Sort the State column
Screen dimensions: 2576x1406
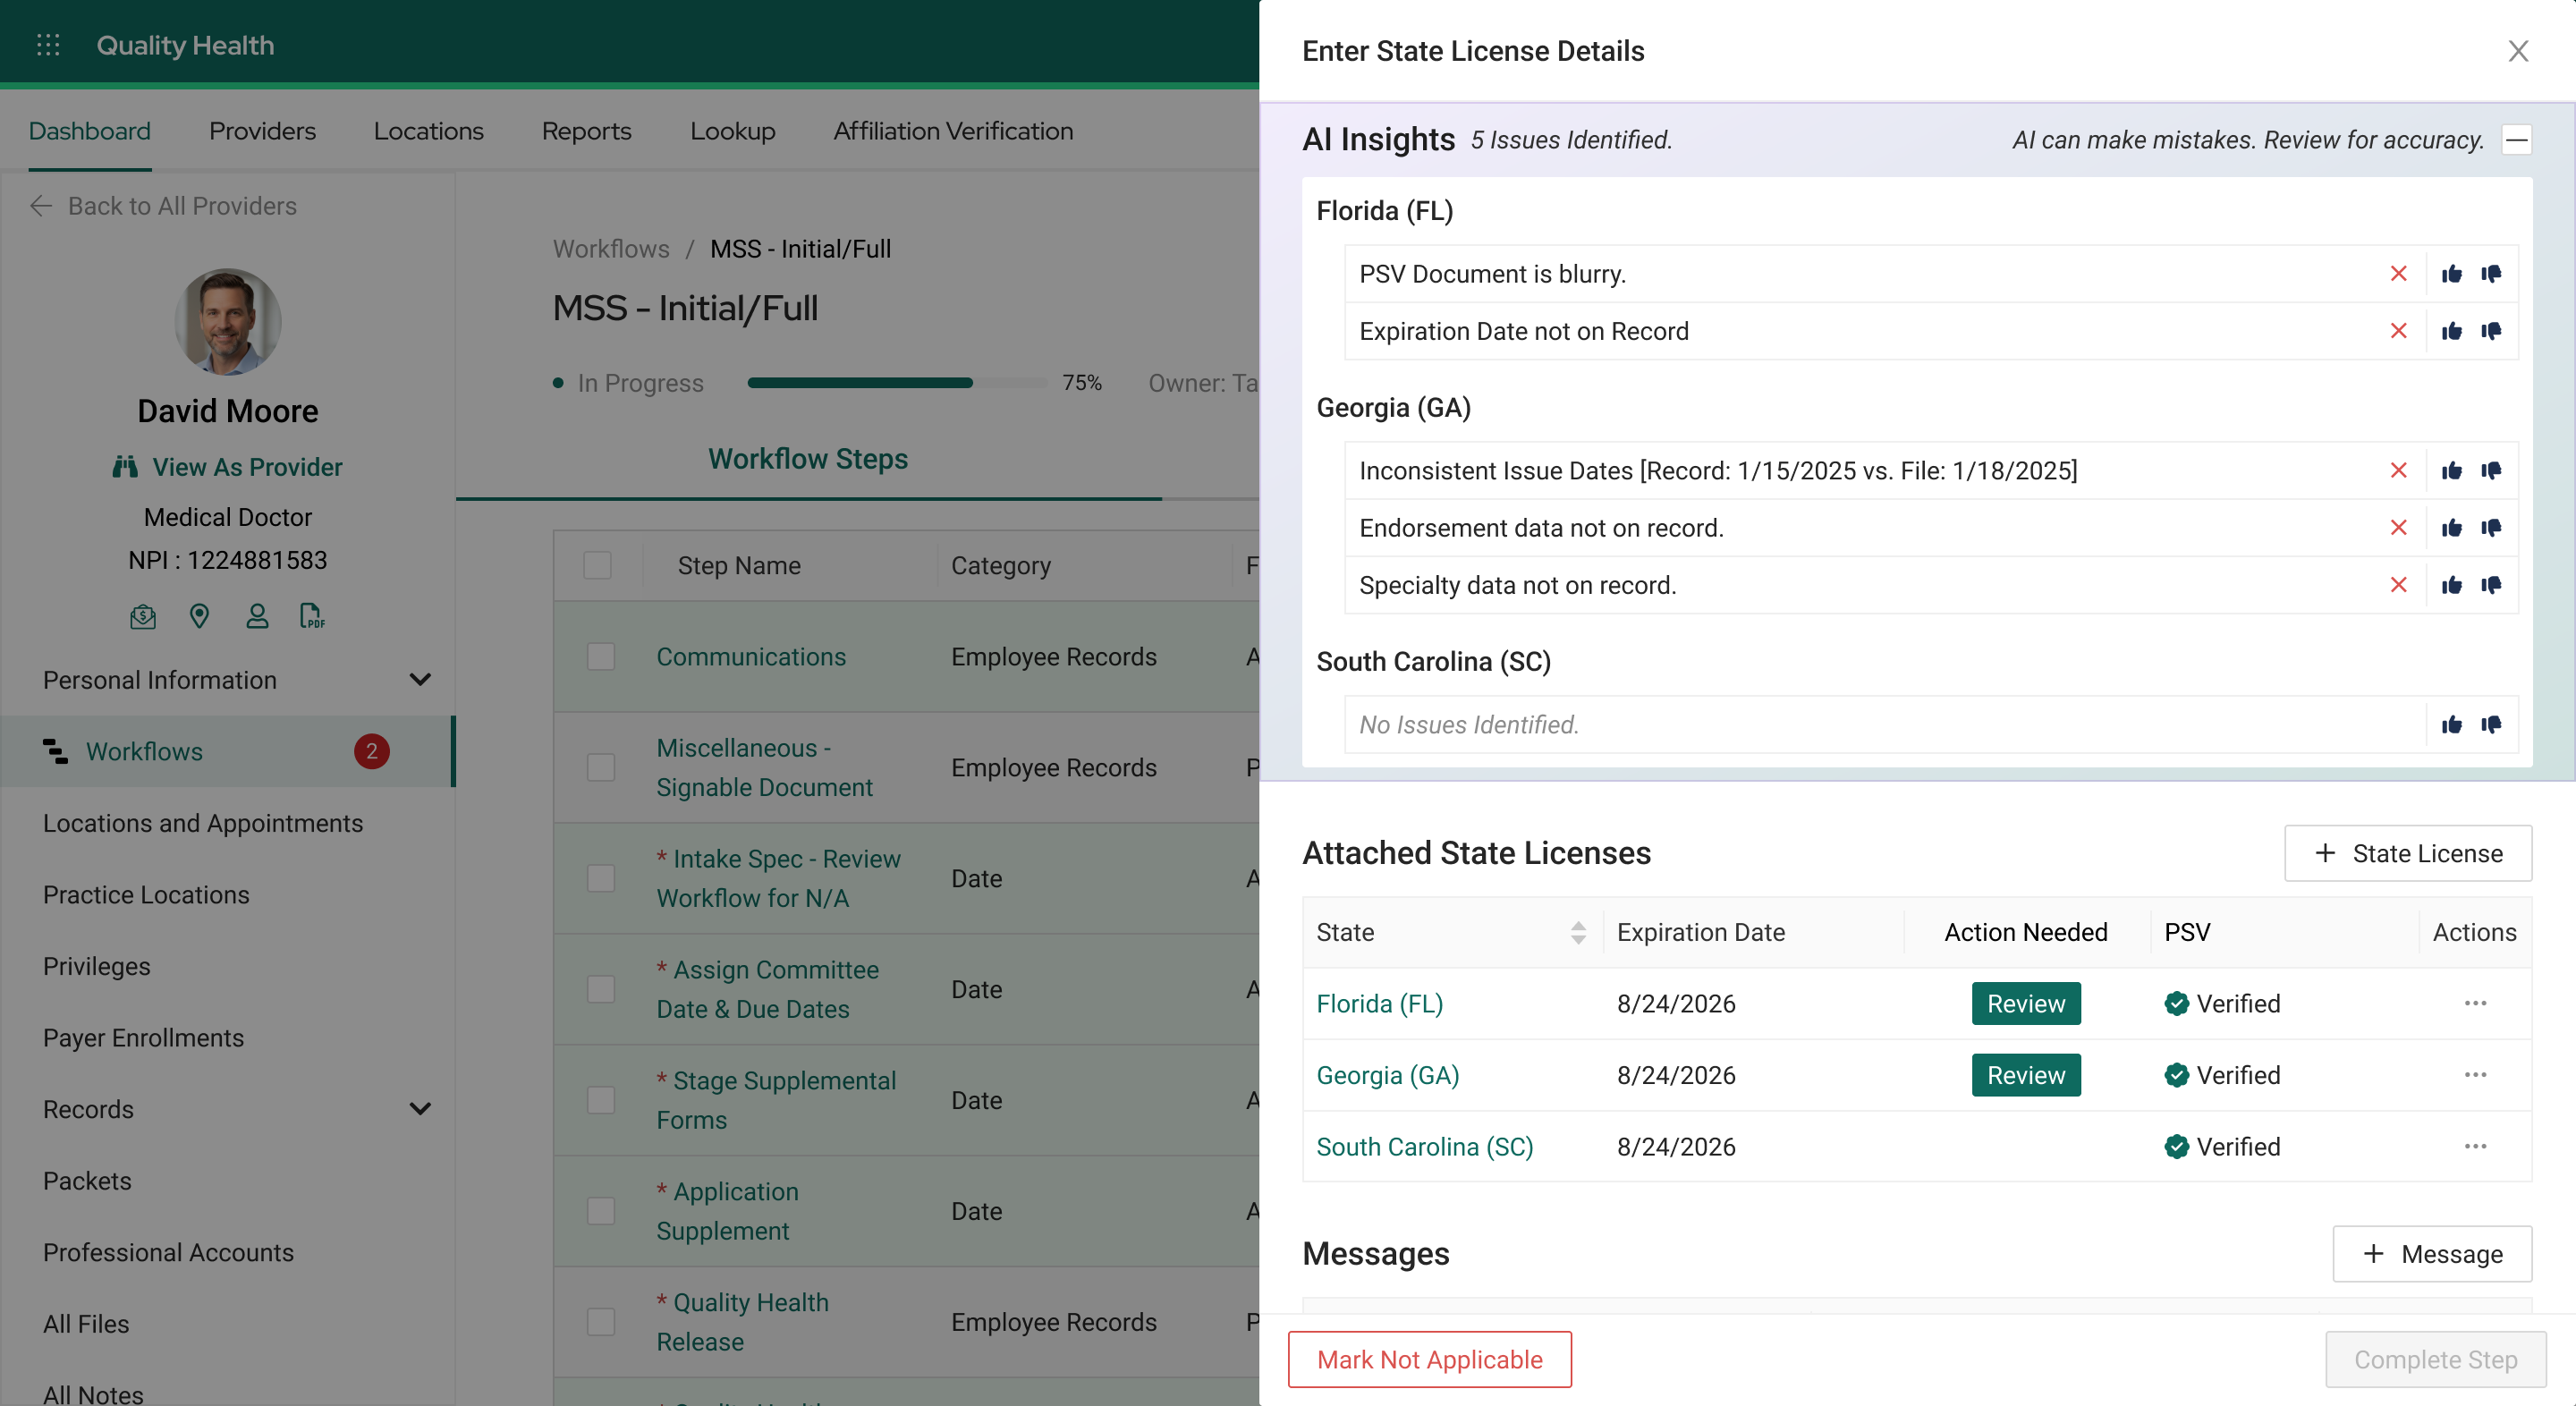click(1578, 932)
